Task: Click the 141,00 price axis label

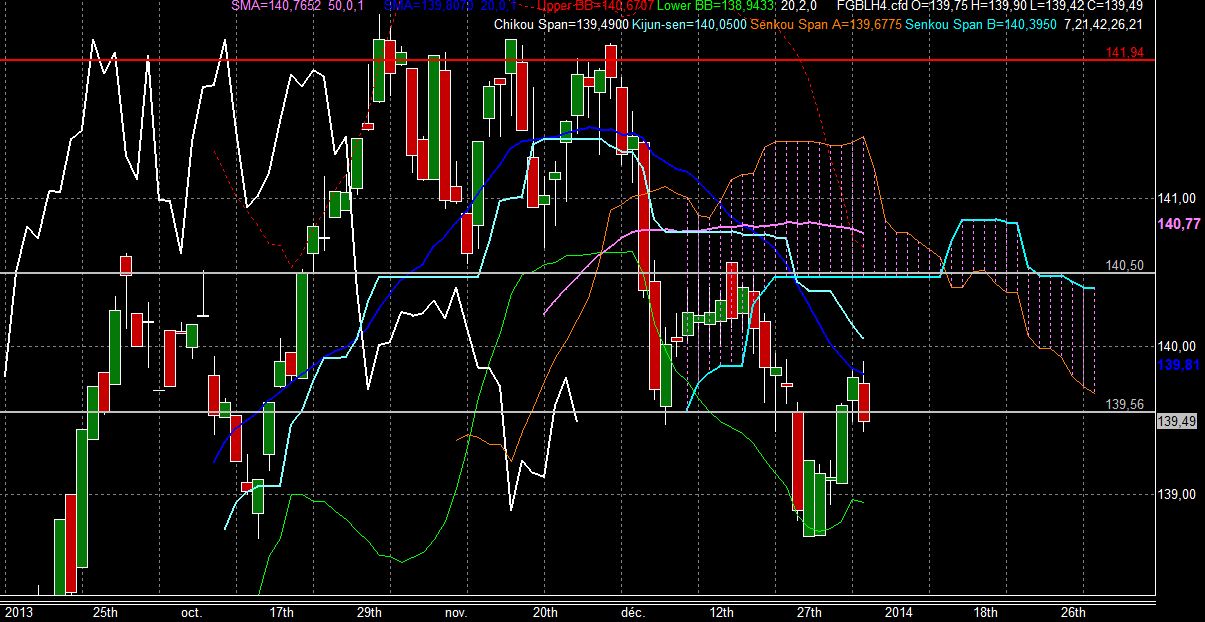Action: [x=1177, y=197]
